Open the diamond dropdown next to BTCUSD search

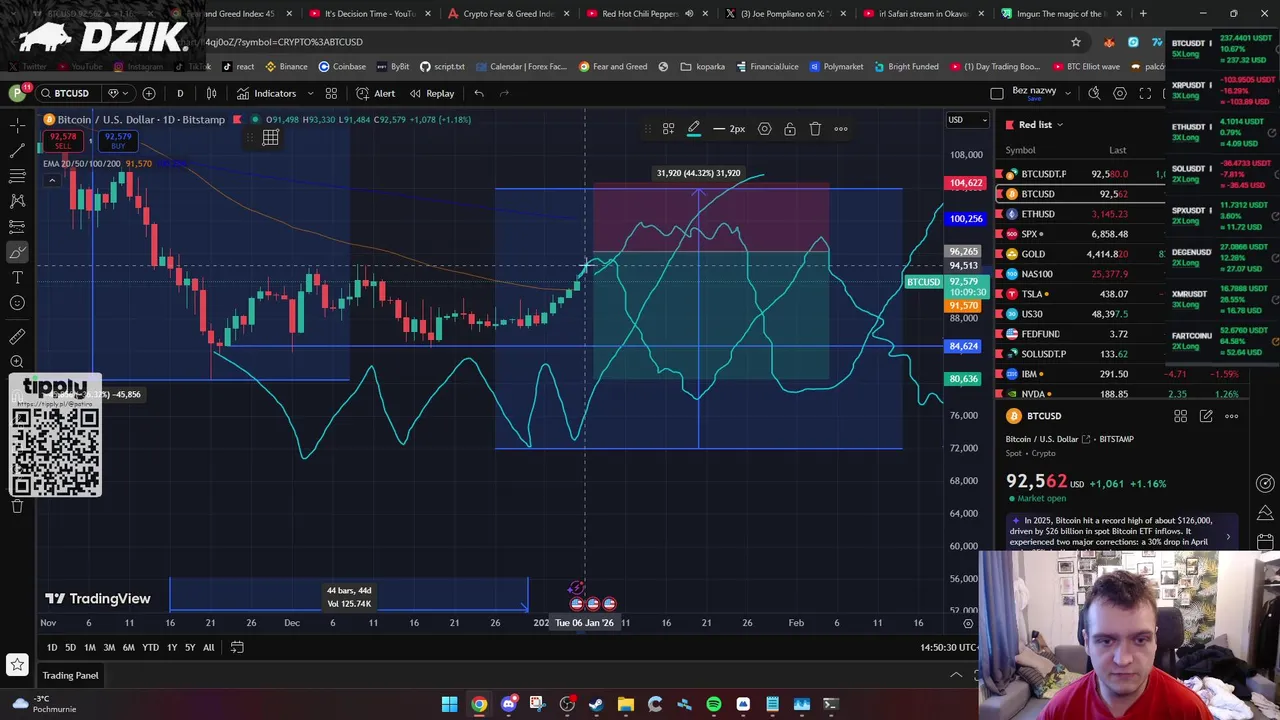tap(116, 93)
